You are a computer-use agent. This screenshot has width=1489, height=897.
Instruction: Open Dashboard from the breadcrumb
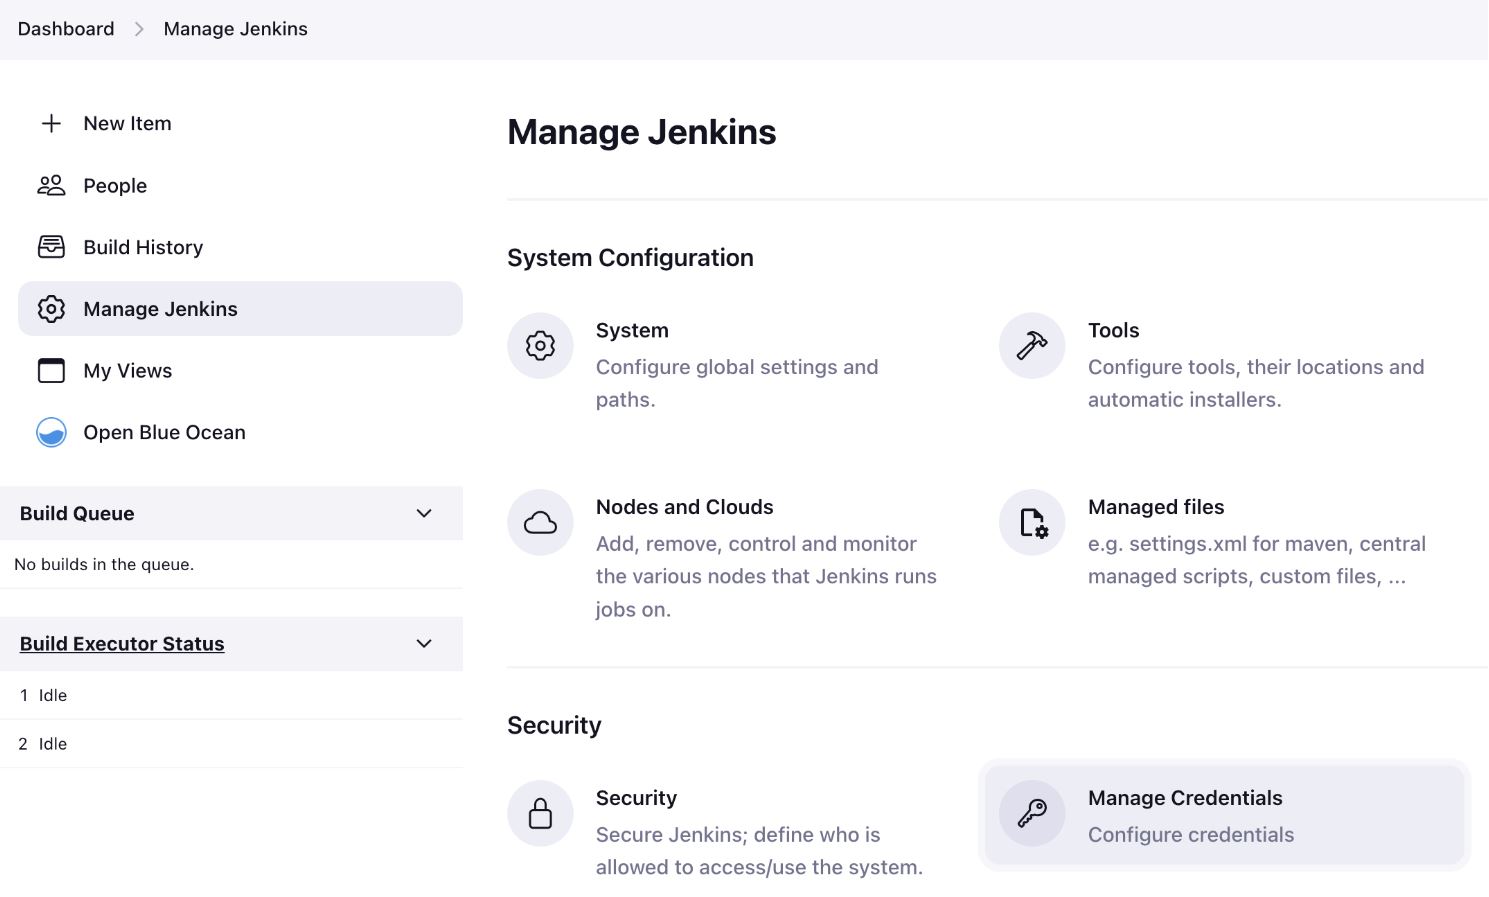66,29
